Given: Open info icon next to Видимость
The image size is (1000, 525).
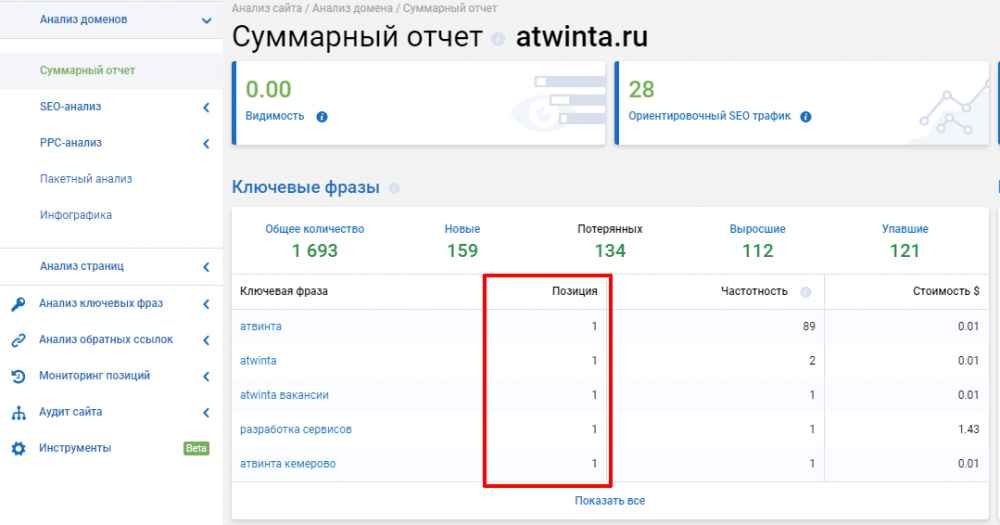Looking at the screenshot, I should (322, 117).
